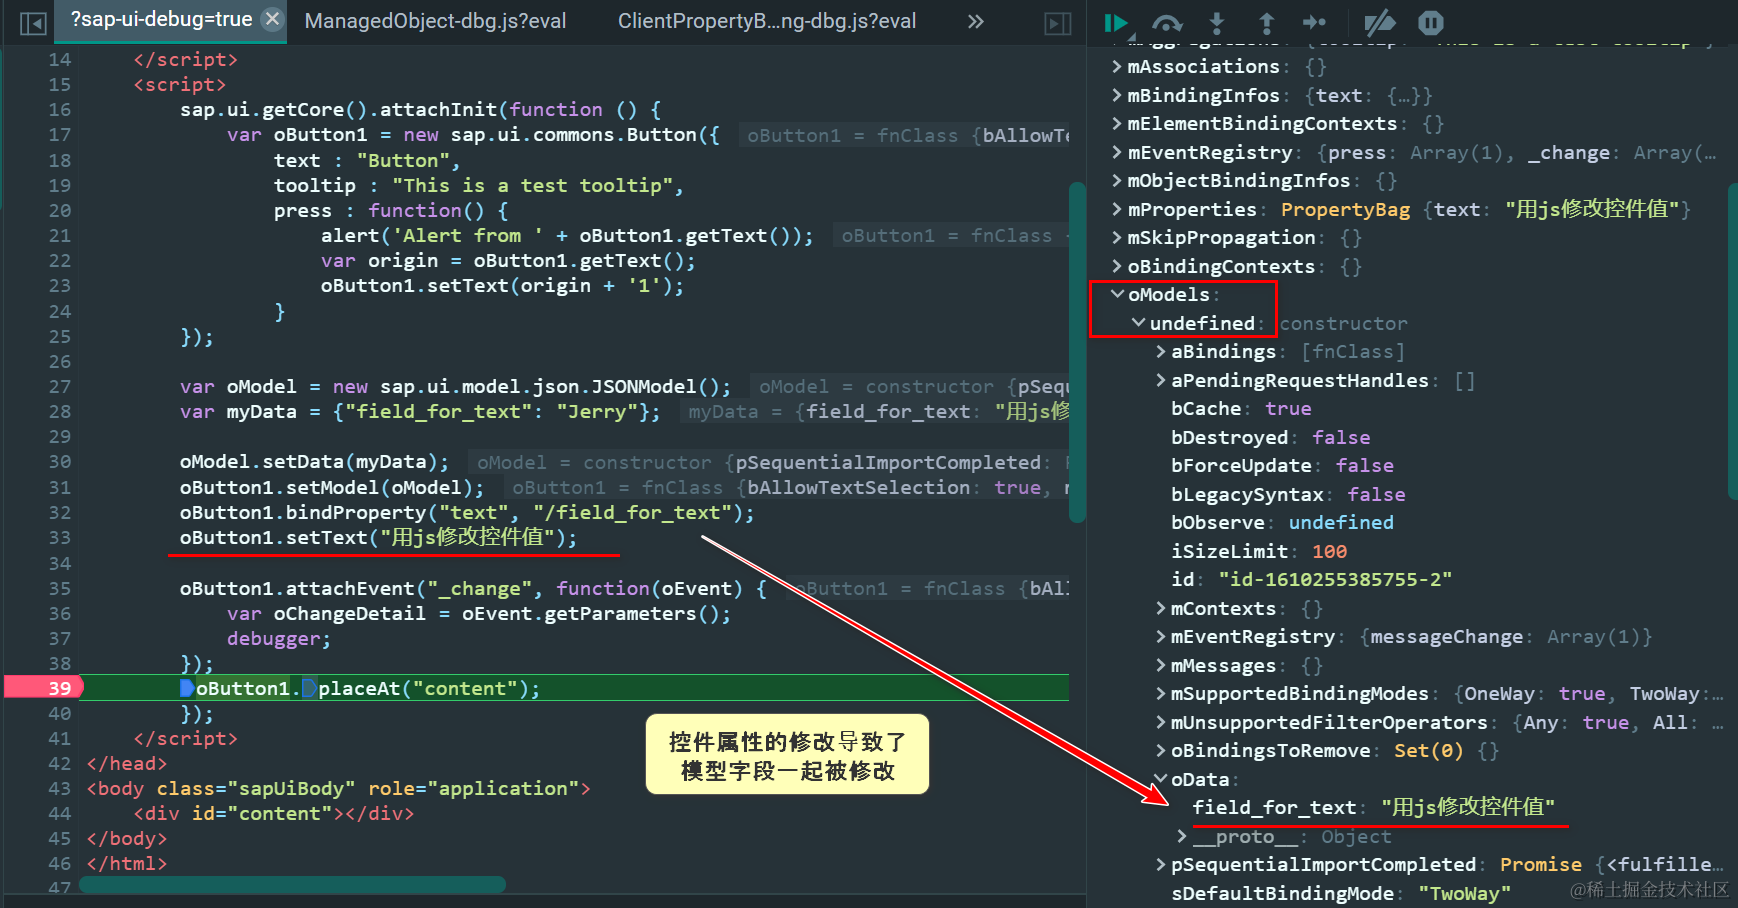This screenshot has height=908, width=1738.
Task: Expand oBindingsToRemove Set node
Action: (x=1160, y=751)
